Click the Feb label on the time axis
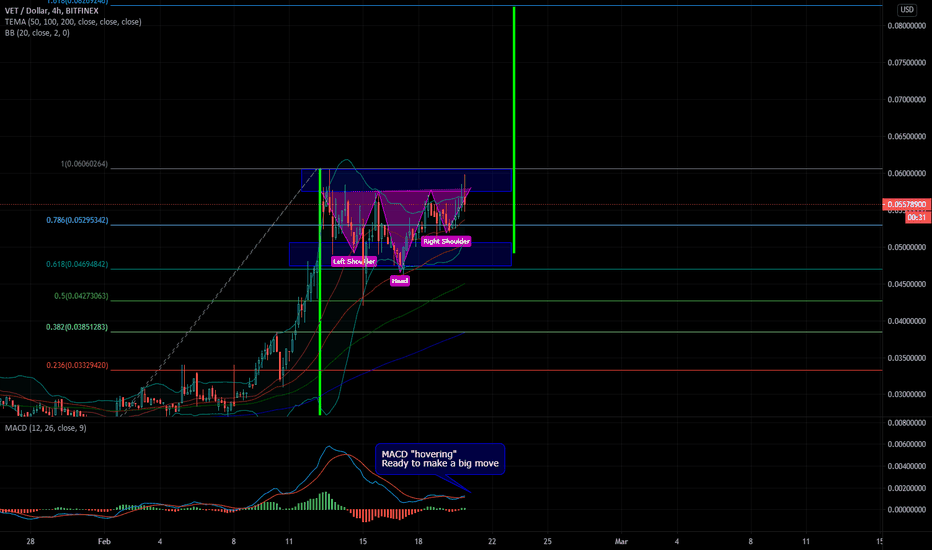Viewport: 932px width, 550px height. (104, 541)
